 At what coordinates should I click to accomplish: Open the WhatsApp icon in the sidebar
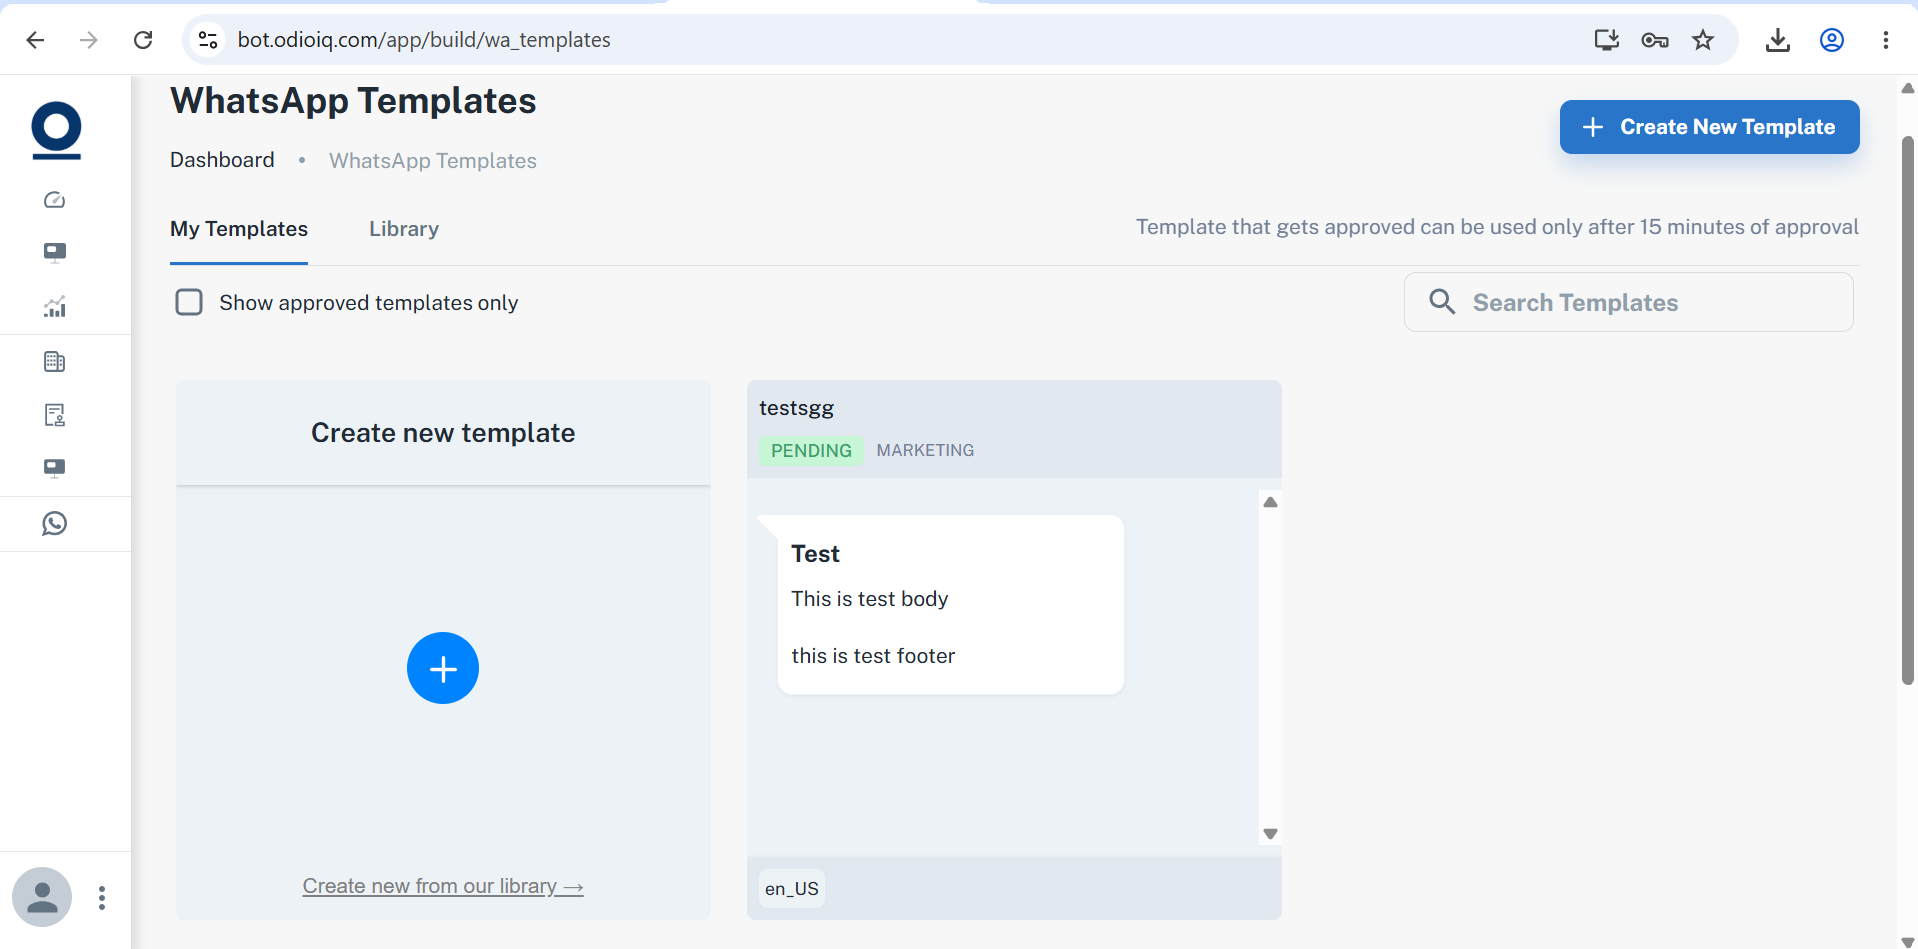coord(55,524)
